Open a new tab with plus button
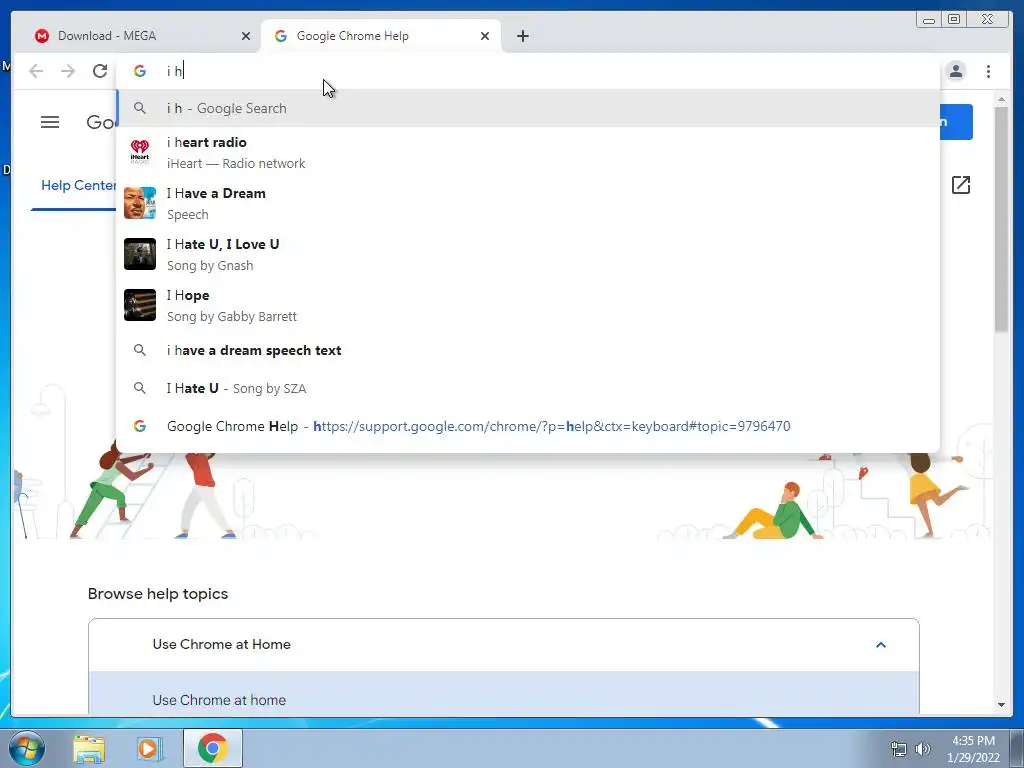Image resolution: width=1024 pixels, height=768 pixels. click(x=522, y=36)
